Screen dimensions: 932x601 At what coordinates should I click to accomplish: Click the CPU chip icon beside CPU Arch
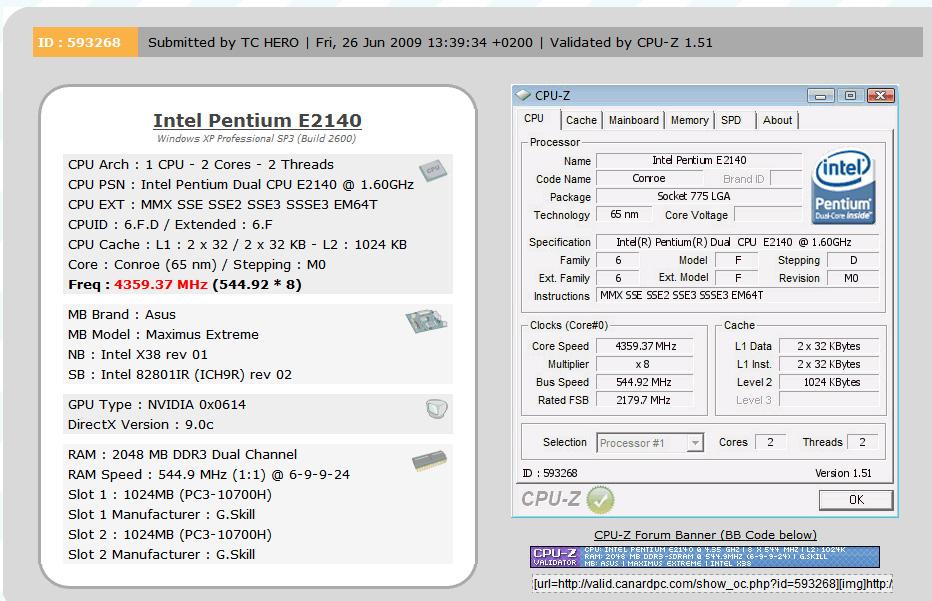(433, 170)
